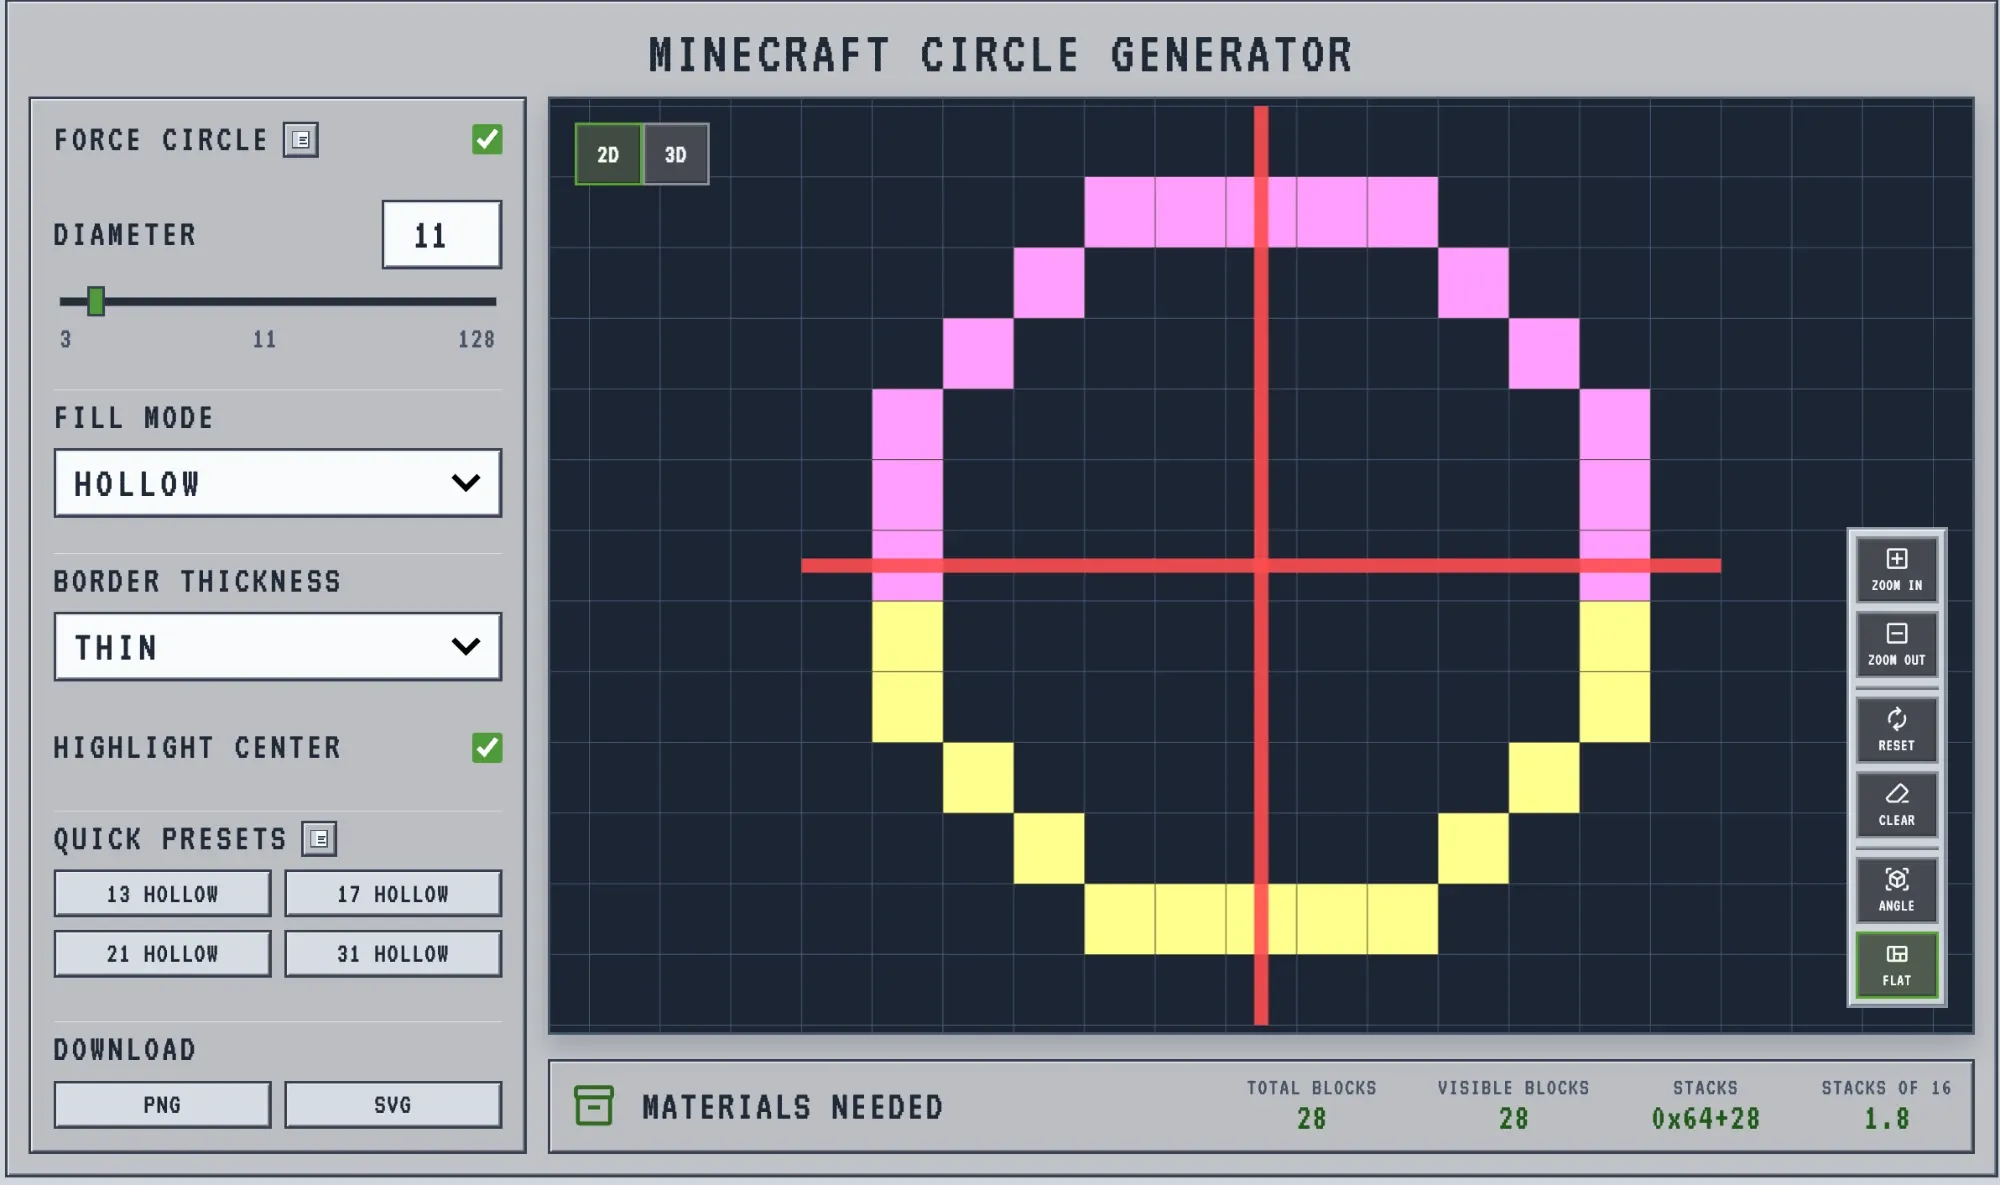Click the Zoom In tool
This screenshot has height=1185, width=2000.
[1896, 569]
